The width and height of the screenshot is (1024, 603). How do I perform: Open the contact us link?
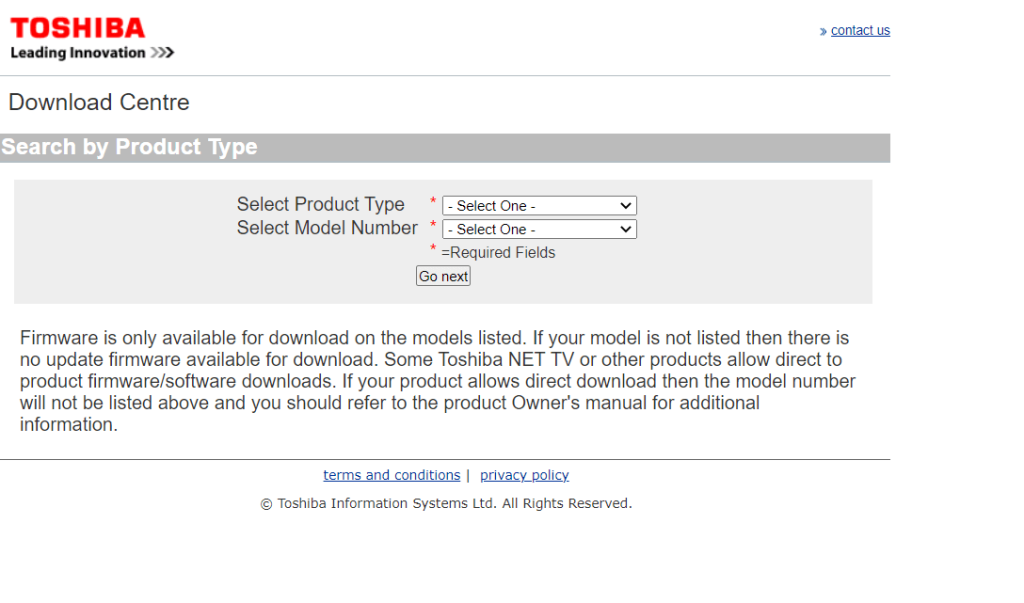[860, 31]
